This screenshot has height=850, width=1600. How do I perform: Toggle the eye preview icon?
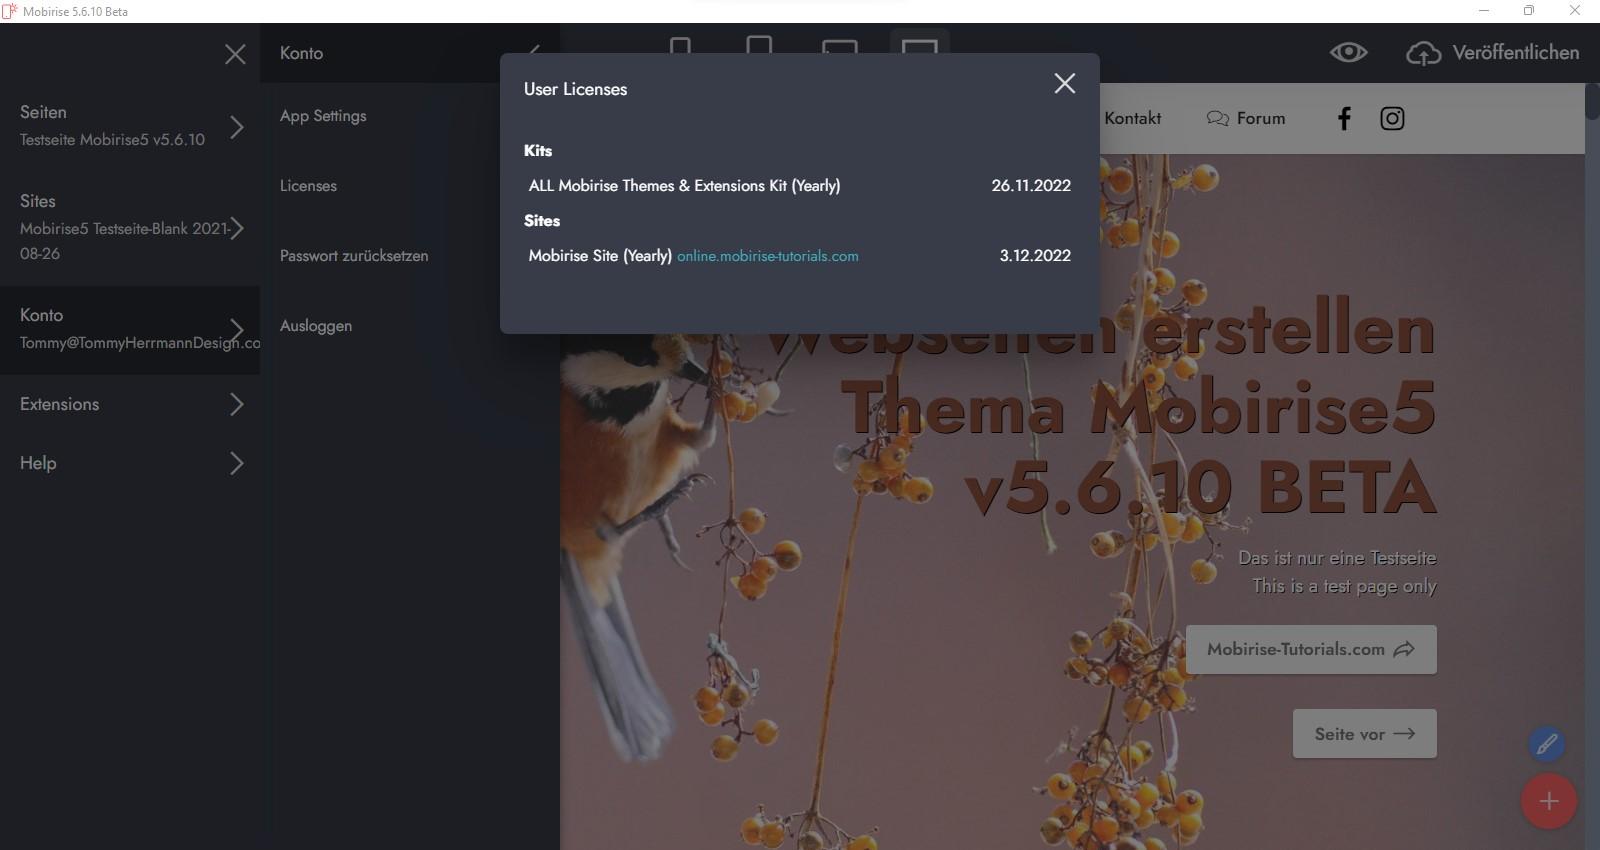pos(1348,52)
